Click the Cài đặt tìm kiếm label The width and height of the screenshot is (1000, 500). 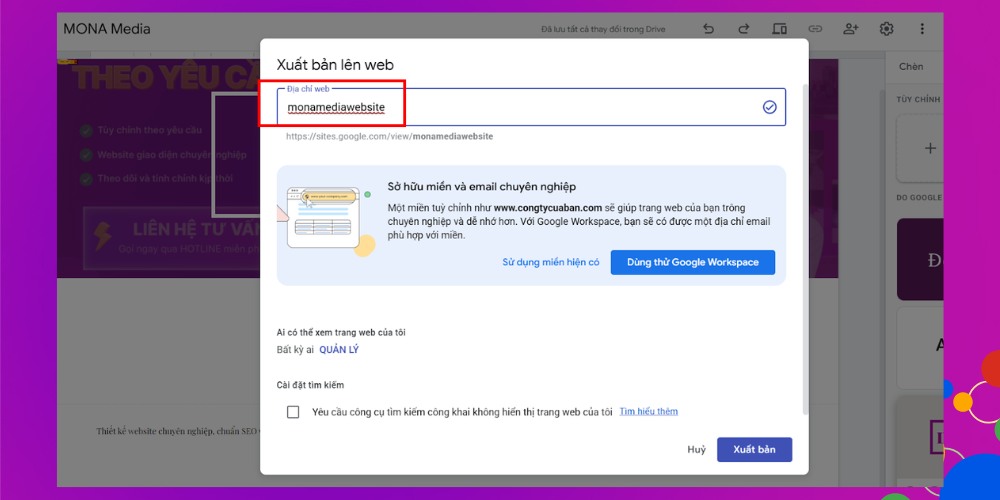(x=310, y=385)
